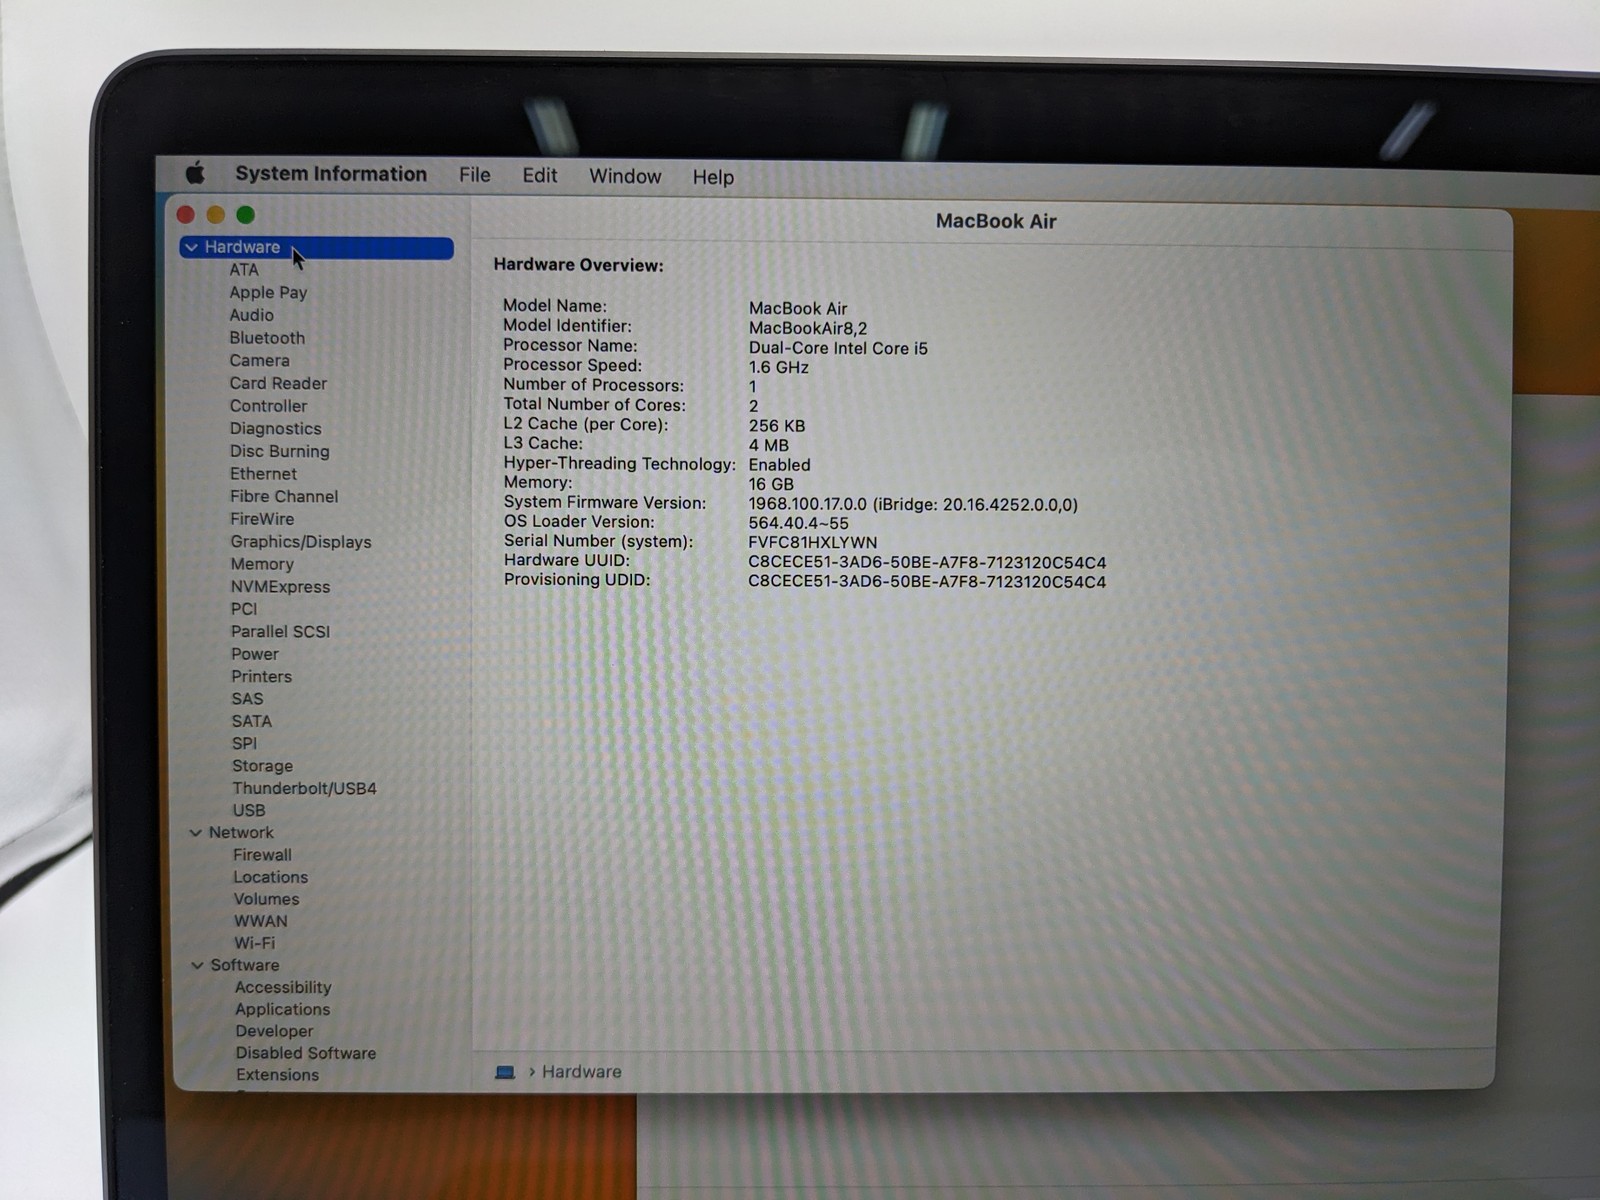Collapse the Hardware section chevron
The image size is (1600, 1200).
[191, 247]
